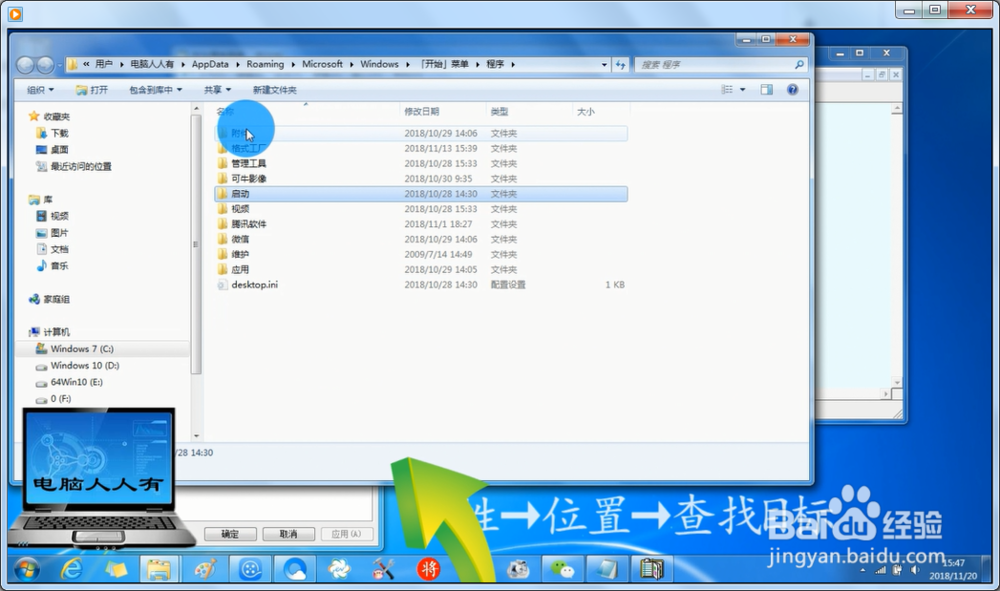Select the 视频 folder in file list

421,209
